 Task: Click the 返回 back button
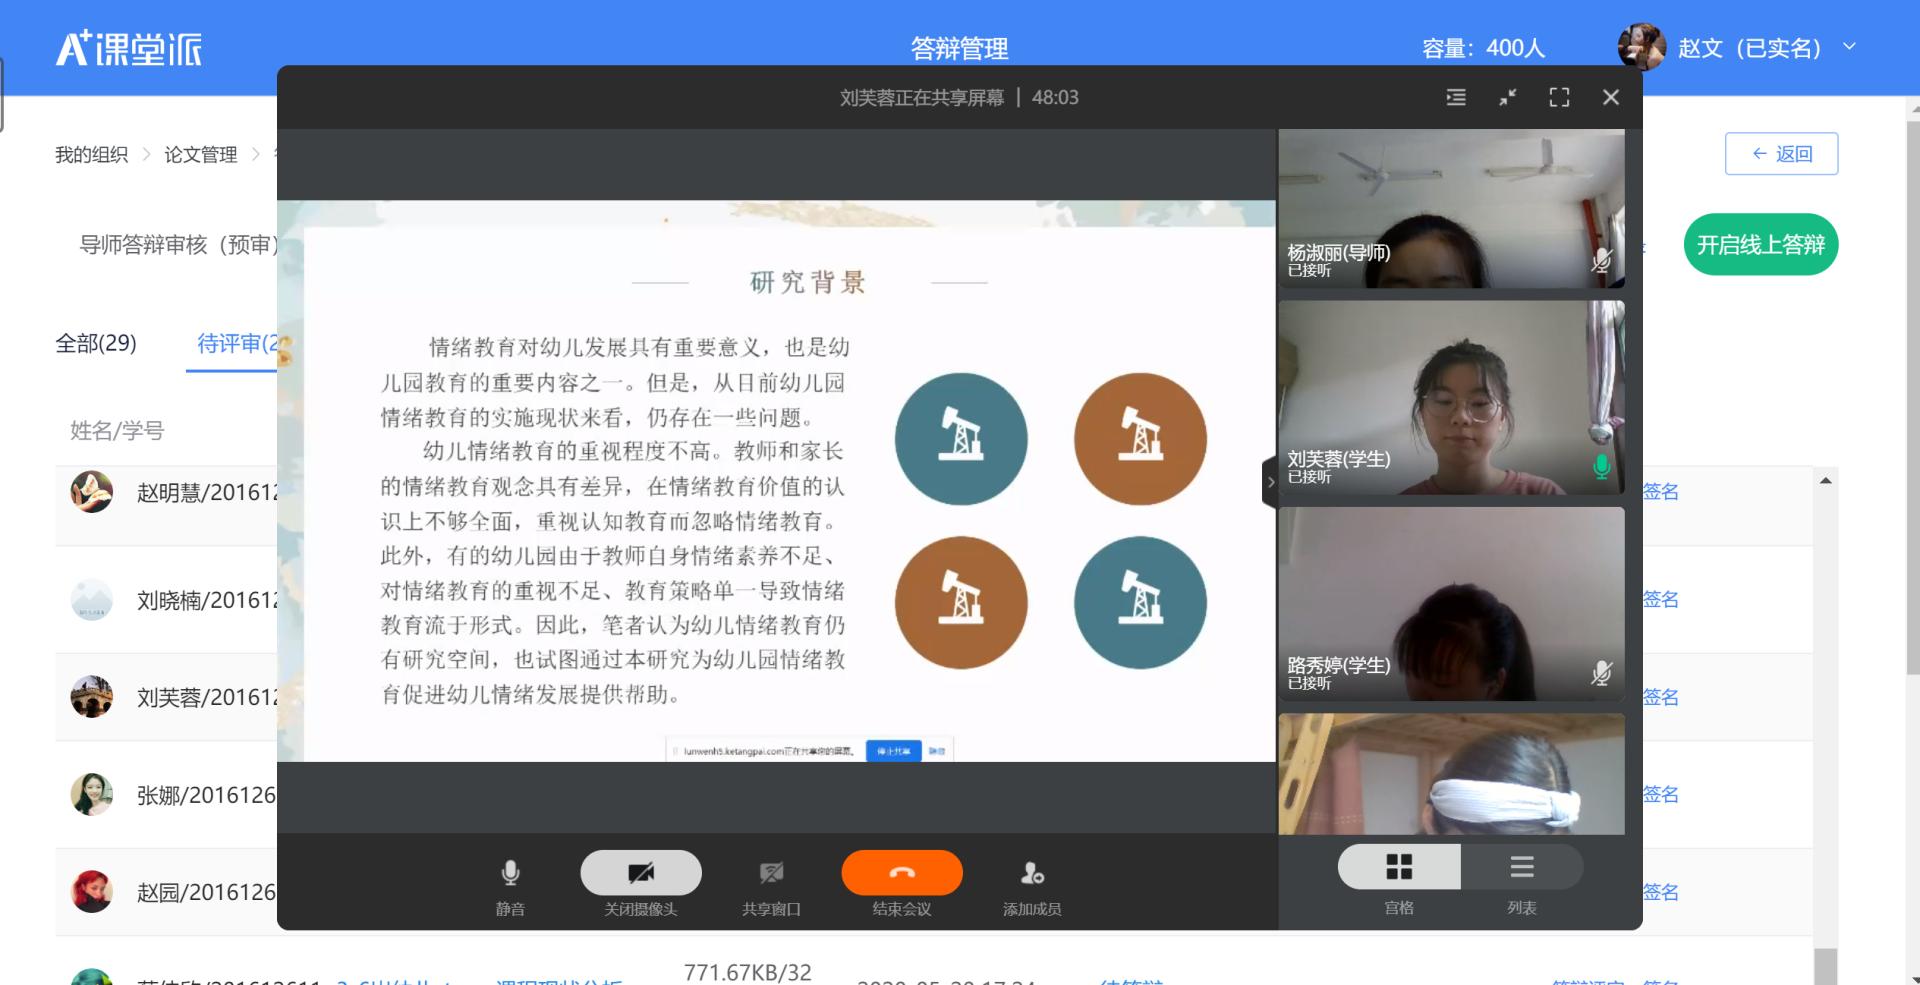point(1781,154)
